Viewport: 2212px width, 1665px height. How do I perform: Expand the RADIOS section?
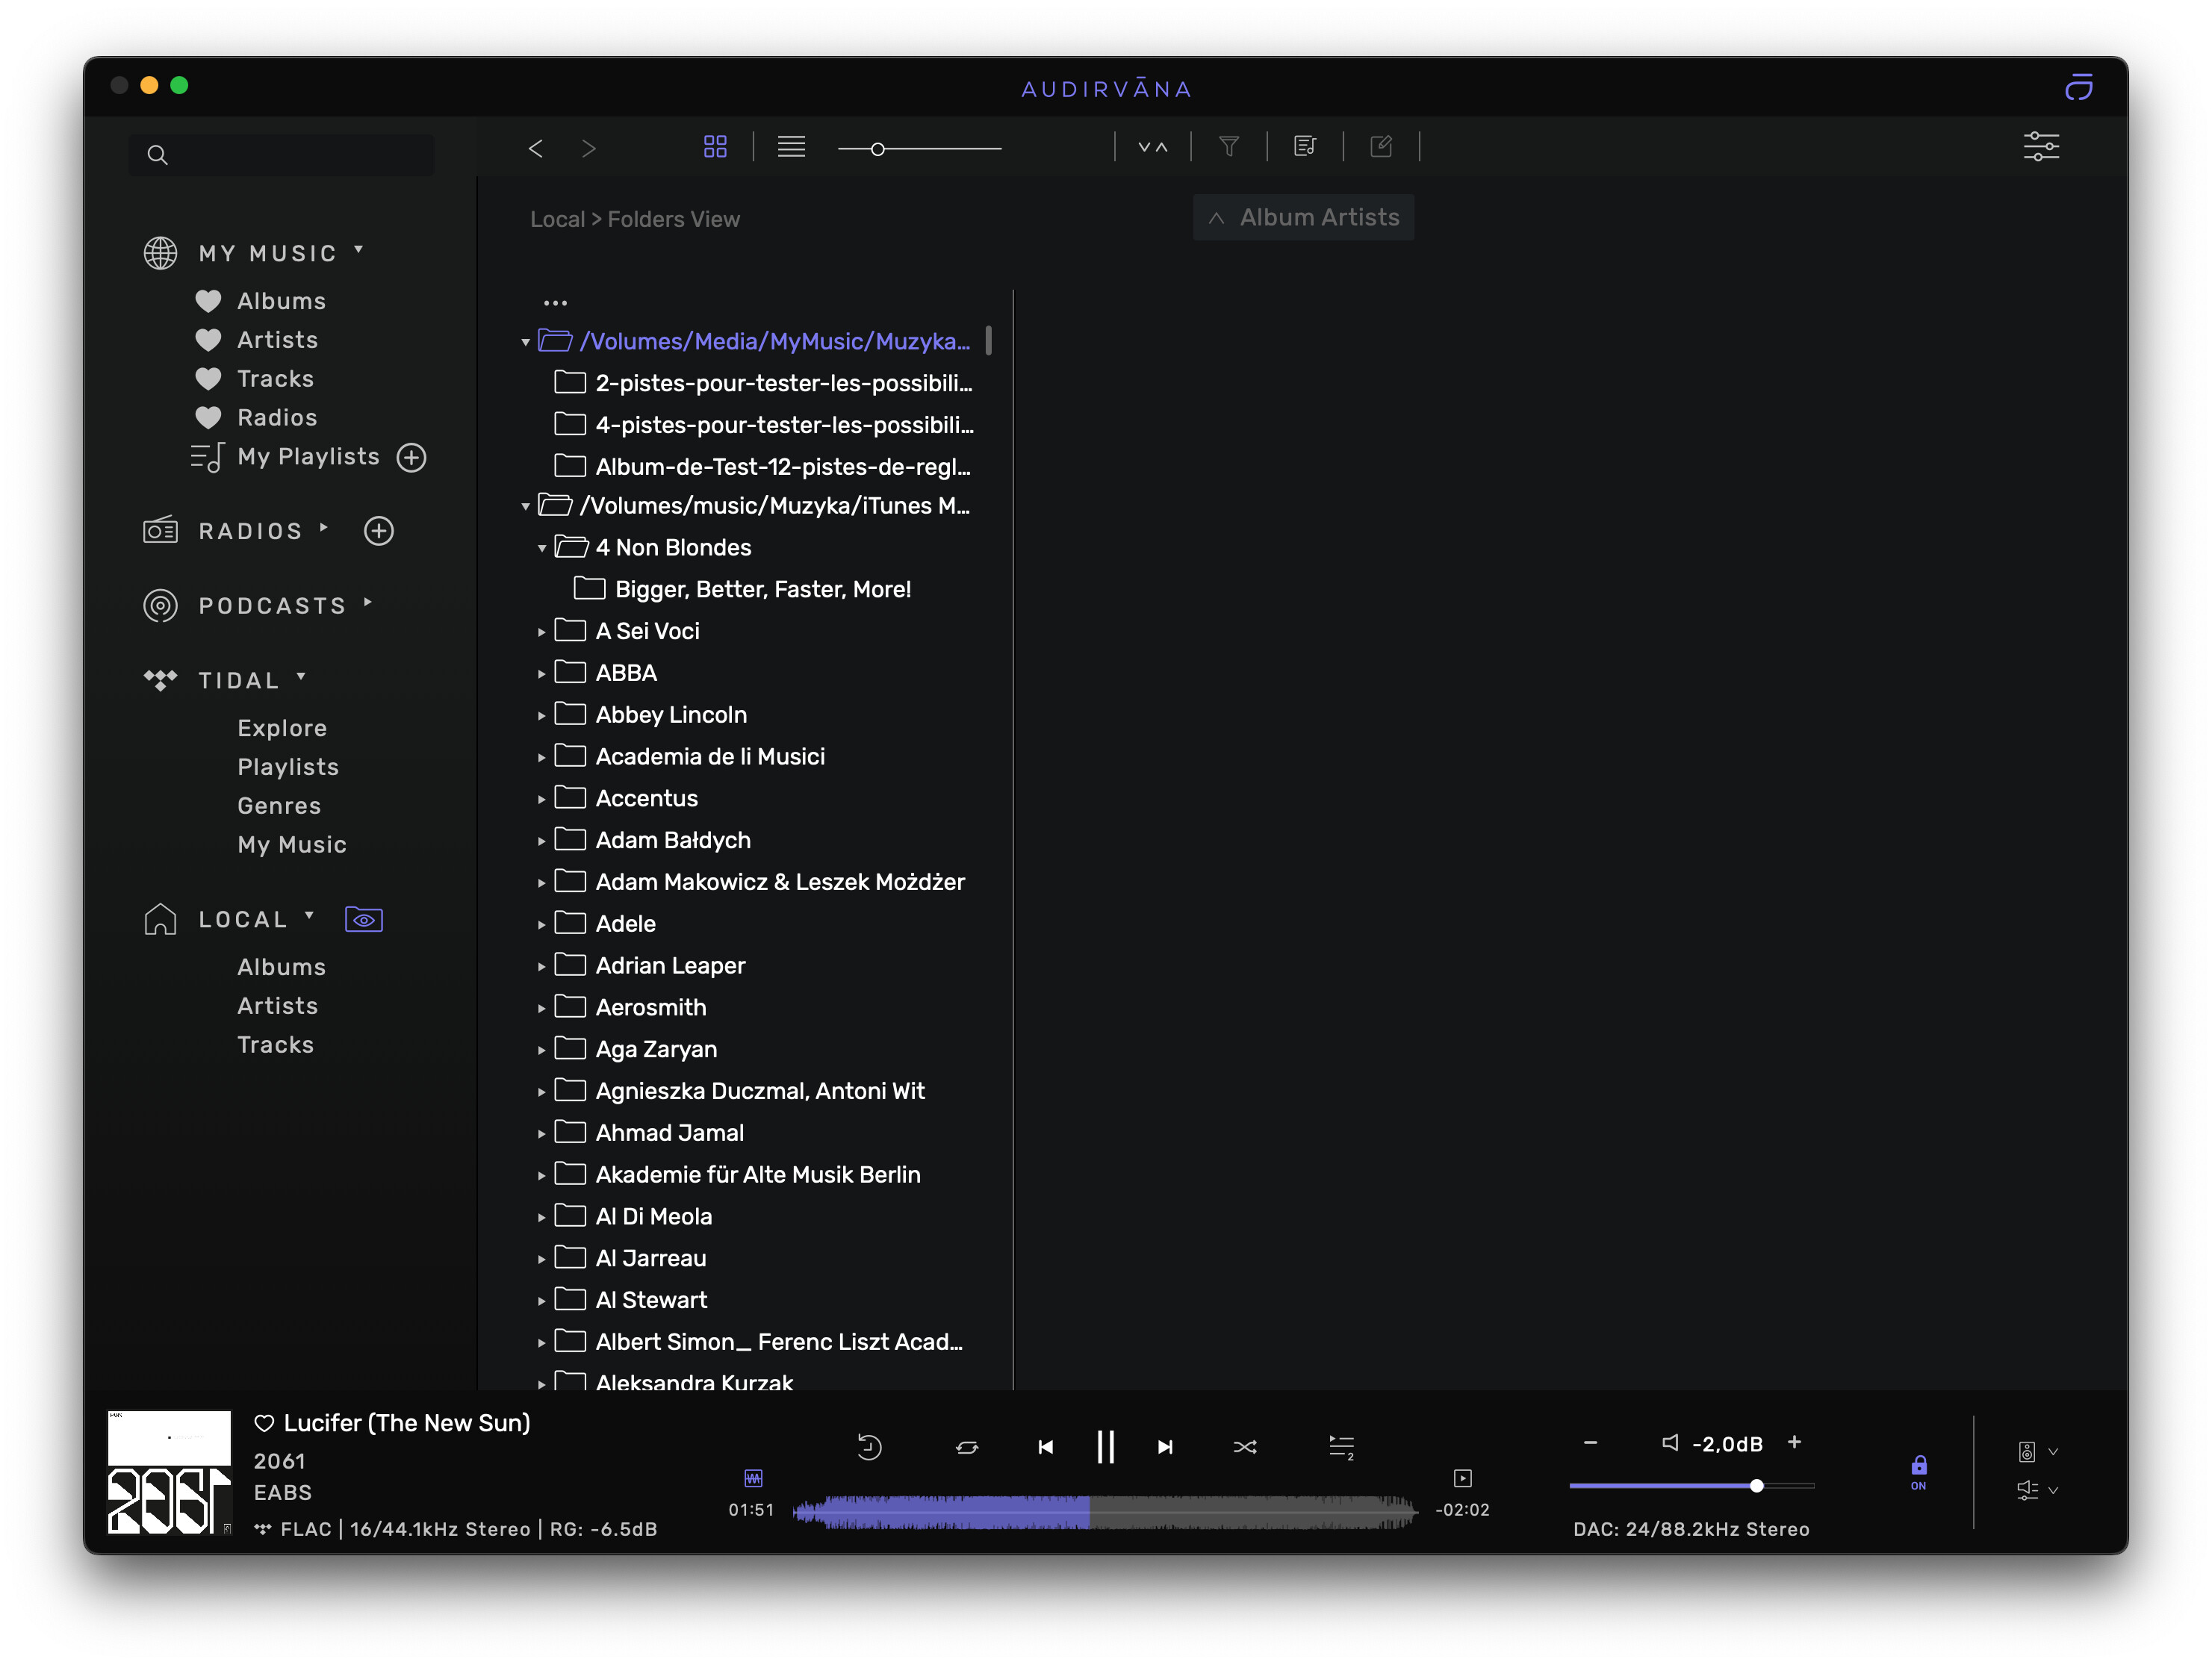(x=324, y=528)
